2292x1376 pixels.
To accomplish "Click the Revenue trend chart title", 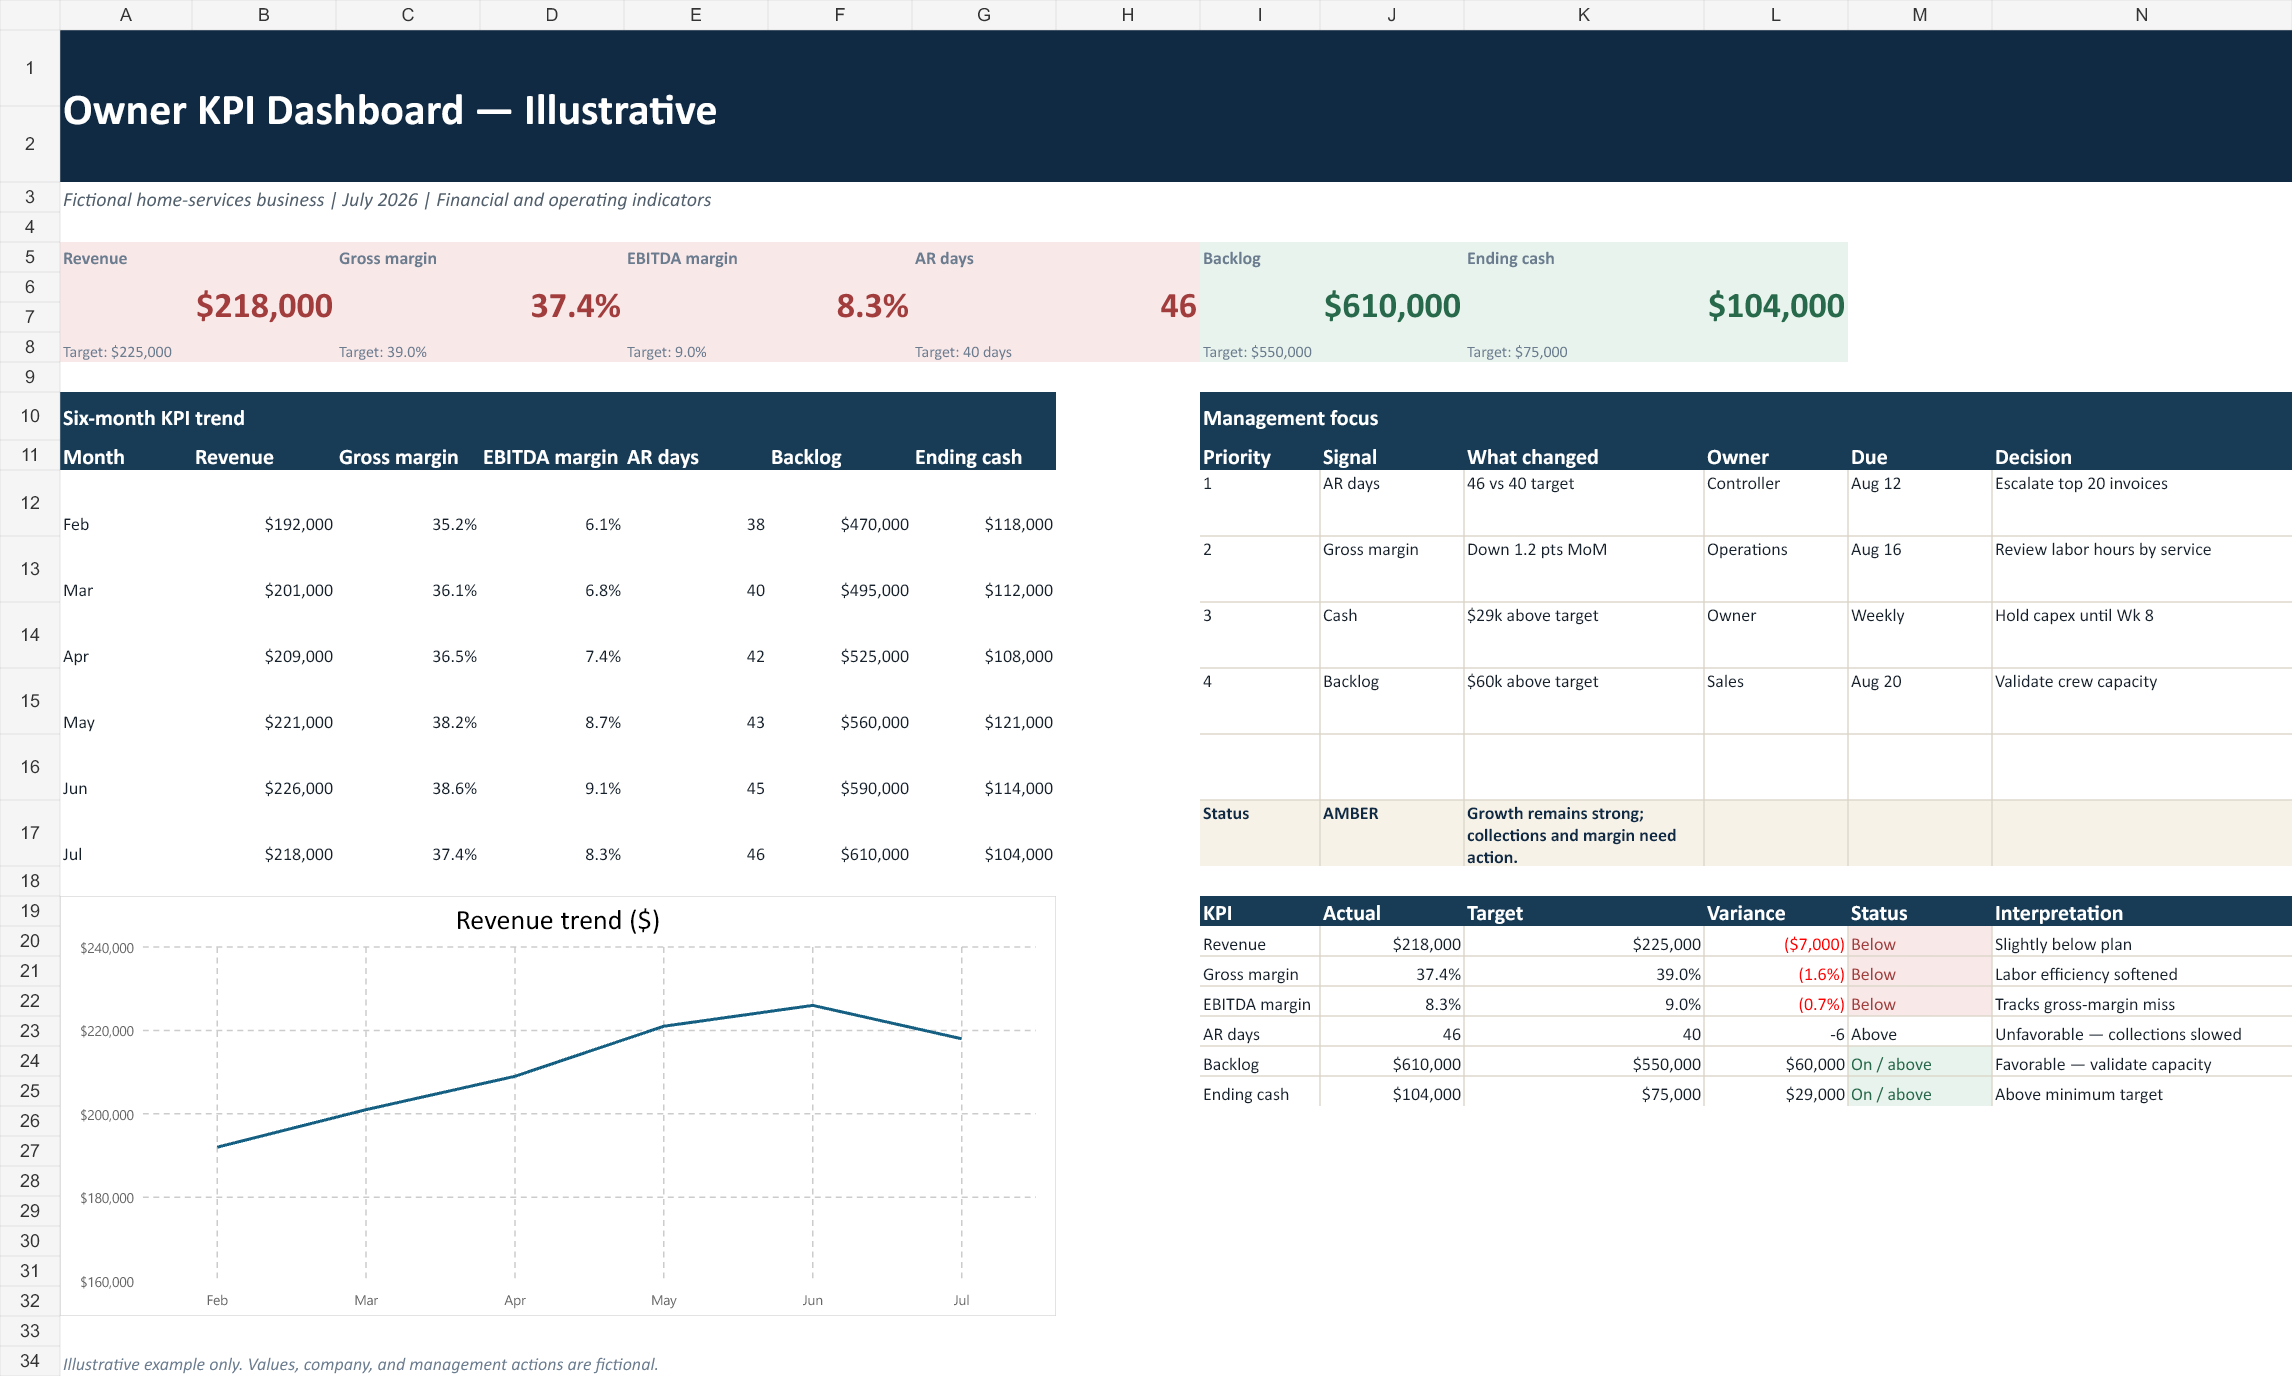I will point(558,920).
